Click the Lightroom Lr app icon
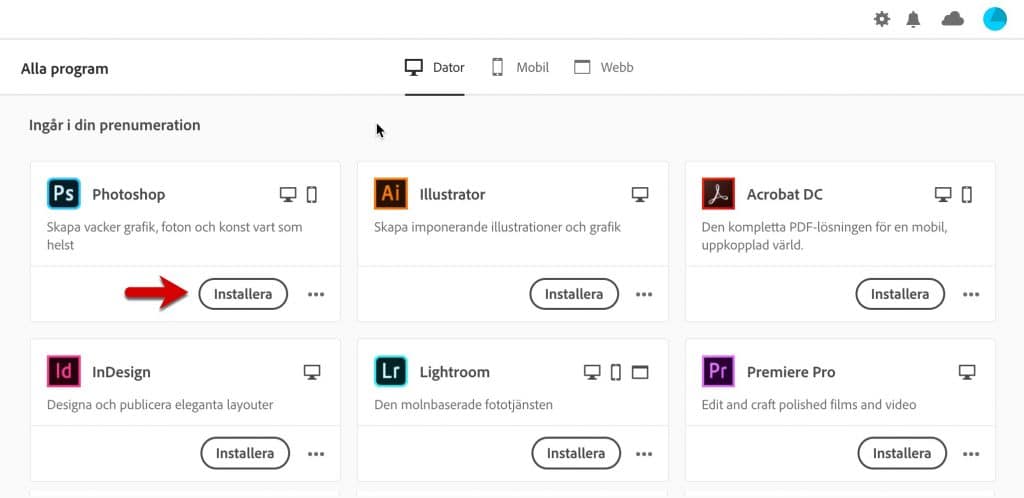 [391, 371]
